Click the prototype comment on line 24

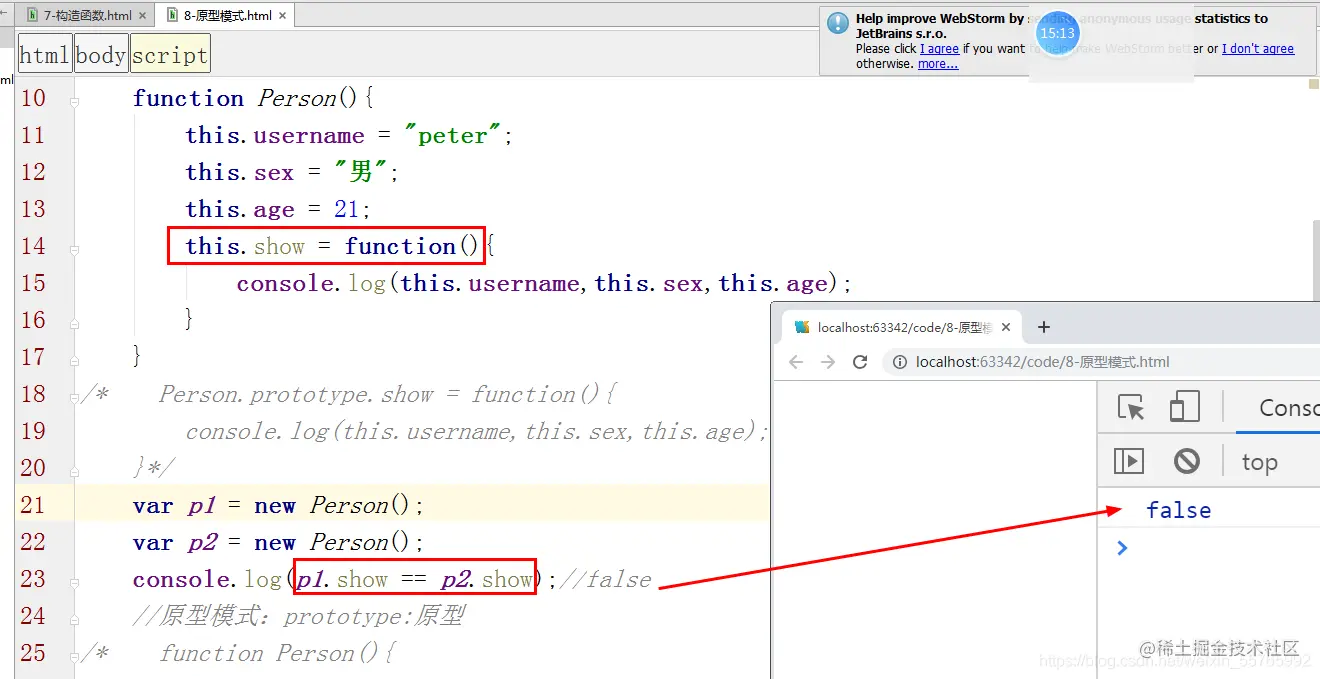298,616
